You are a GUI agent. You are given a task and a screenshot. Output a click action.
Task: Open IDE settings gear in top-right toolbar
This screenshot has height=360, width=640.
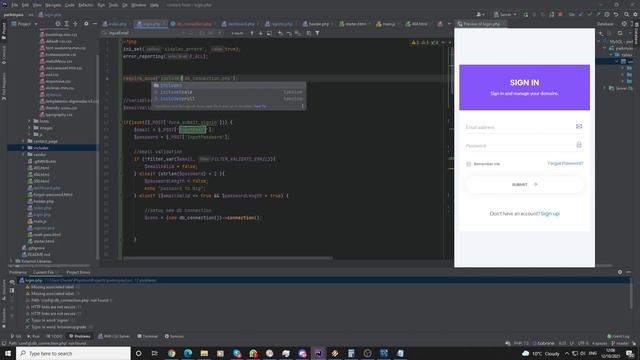click(x=636, y=14)
